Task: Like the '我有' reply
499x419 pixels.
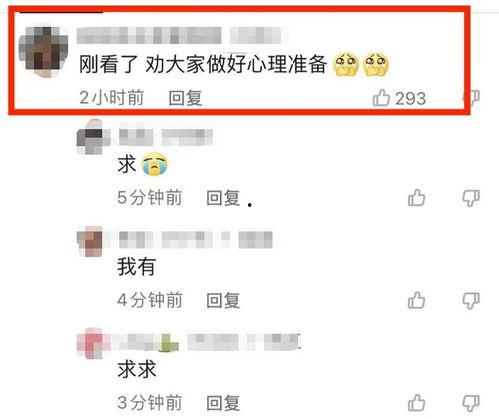Action: pyautogui.click(x=416, y=300)
